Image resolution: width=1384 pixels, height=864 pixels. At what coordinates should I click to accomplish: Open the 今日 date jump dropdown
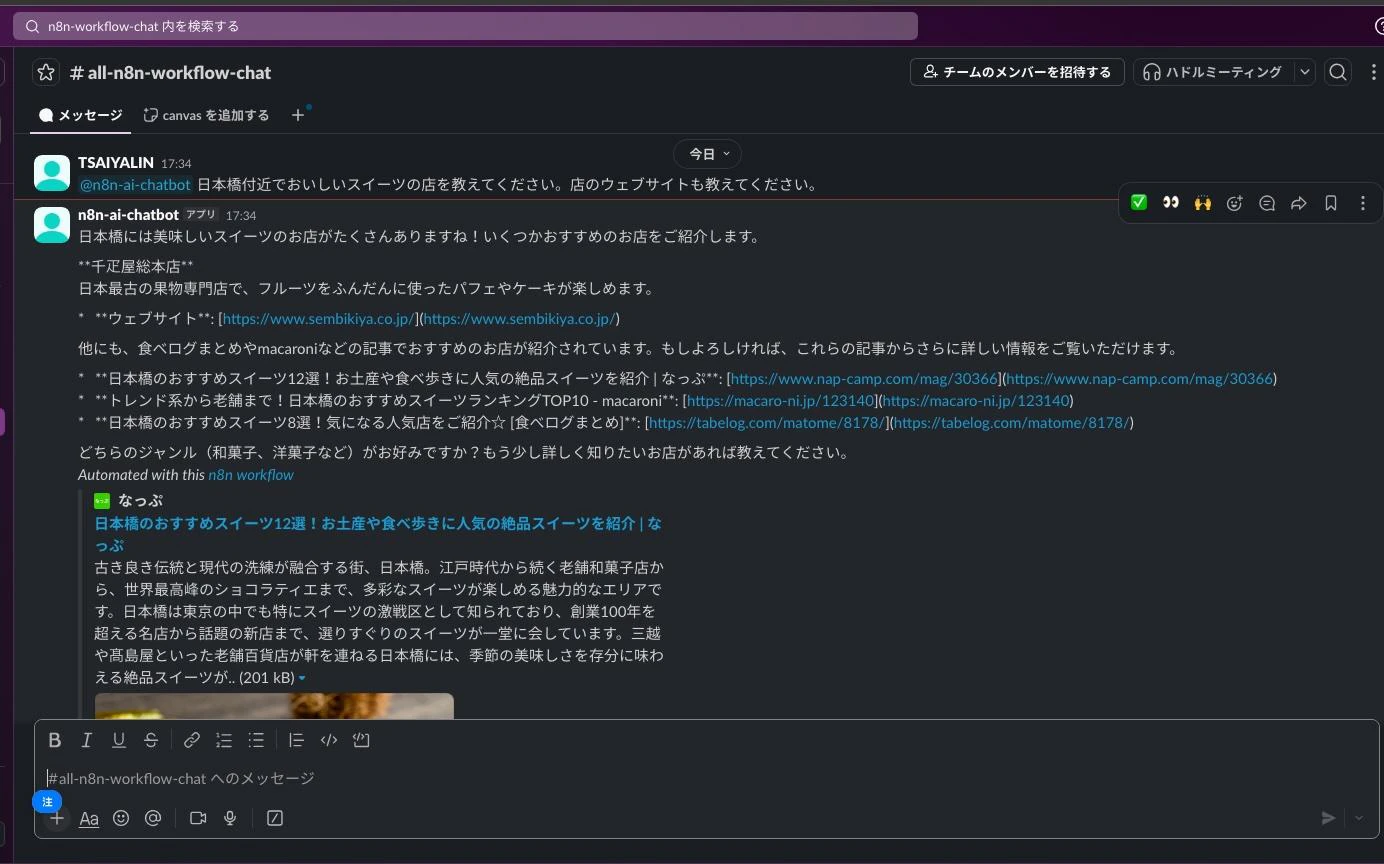point(708,154)
